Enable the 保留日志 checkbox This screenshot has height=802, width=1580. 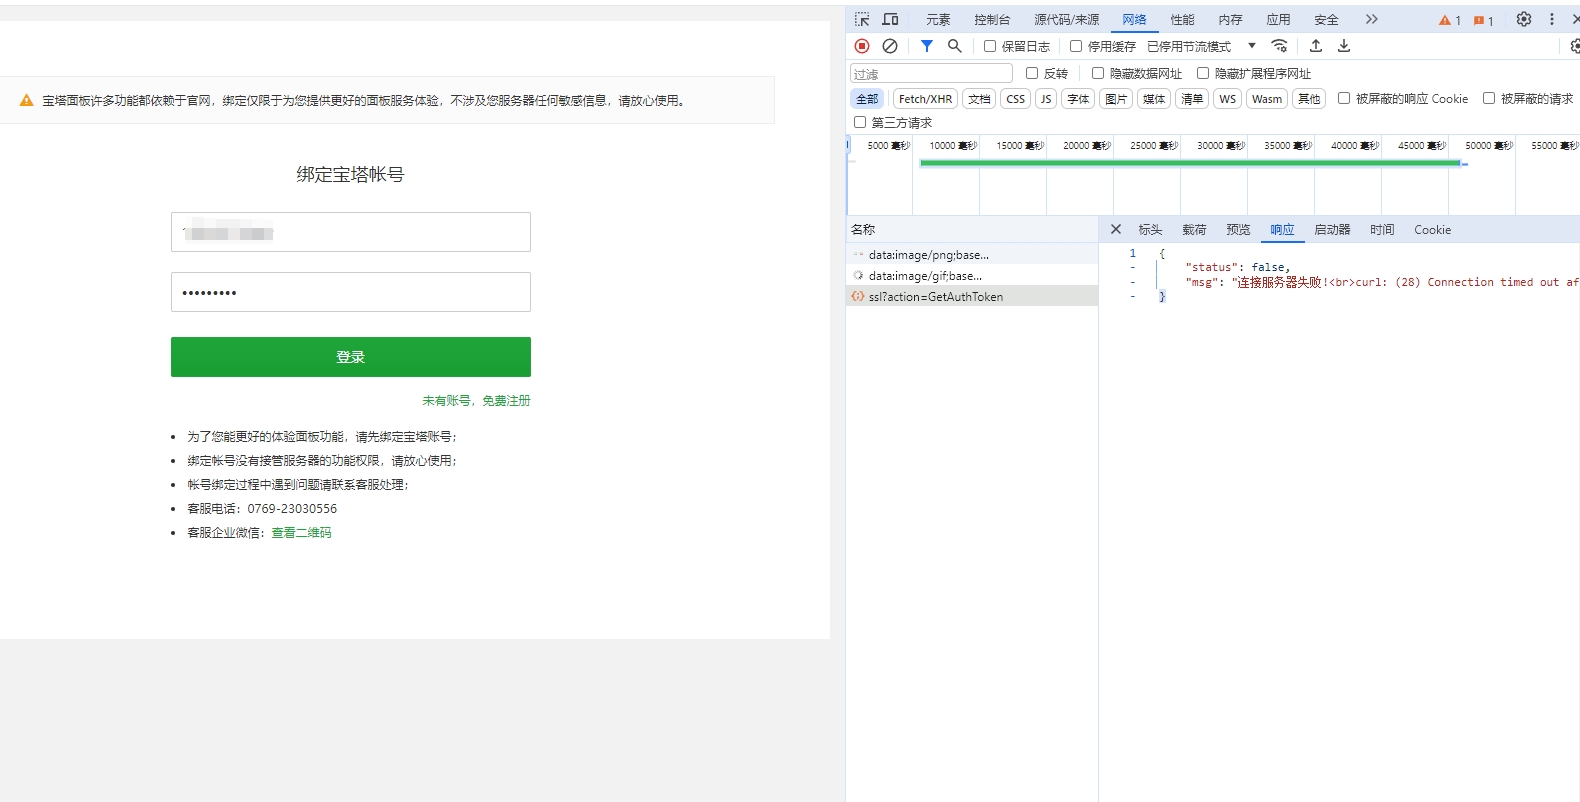[990, 46]
